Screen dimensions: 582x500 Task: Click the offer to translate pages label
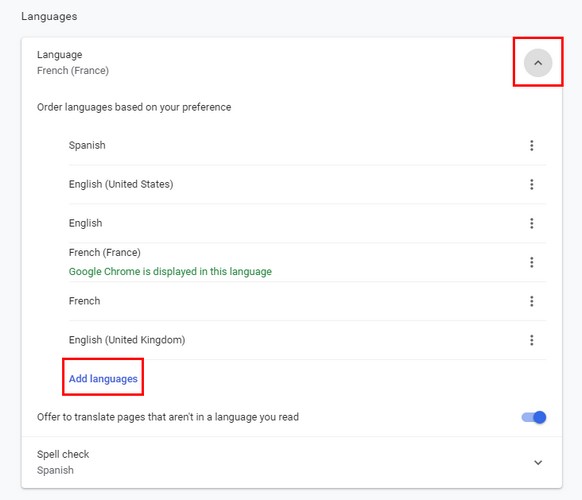168,417
